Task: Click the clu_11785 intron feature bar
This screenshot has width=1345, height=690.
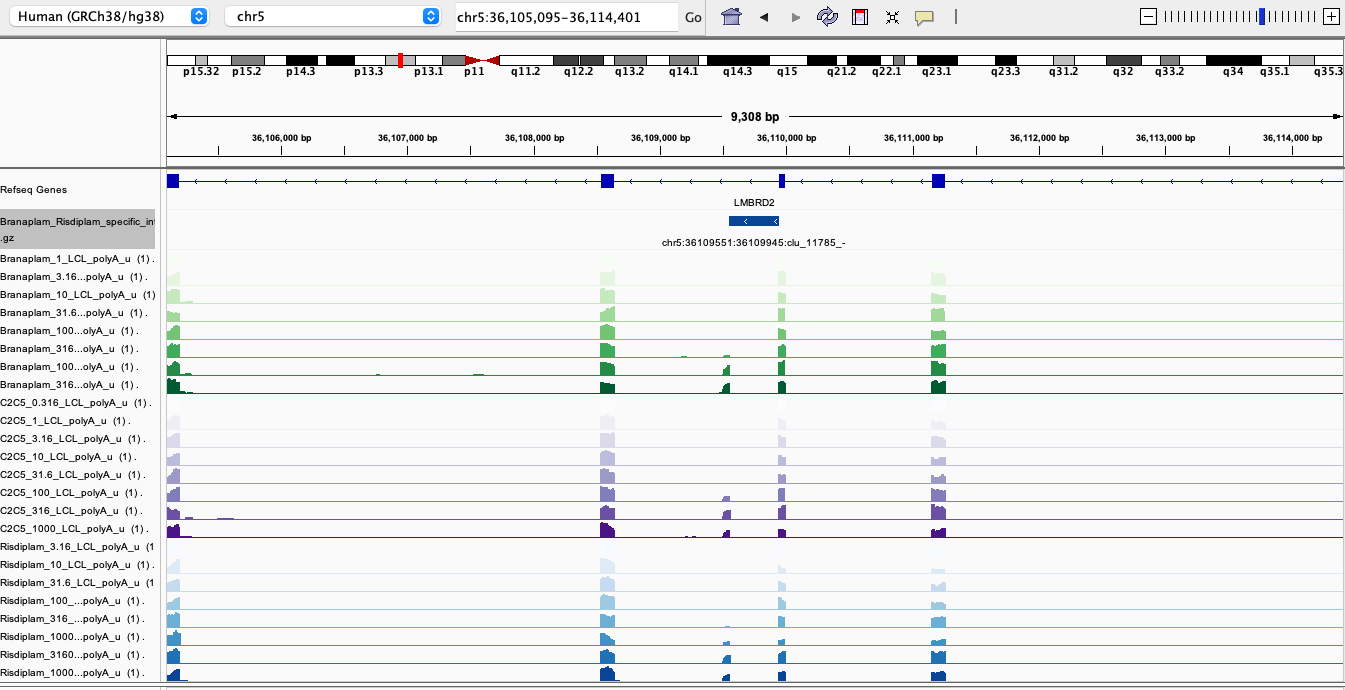Action: [x=753, y=221]
